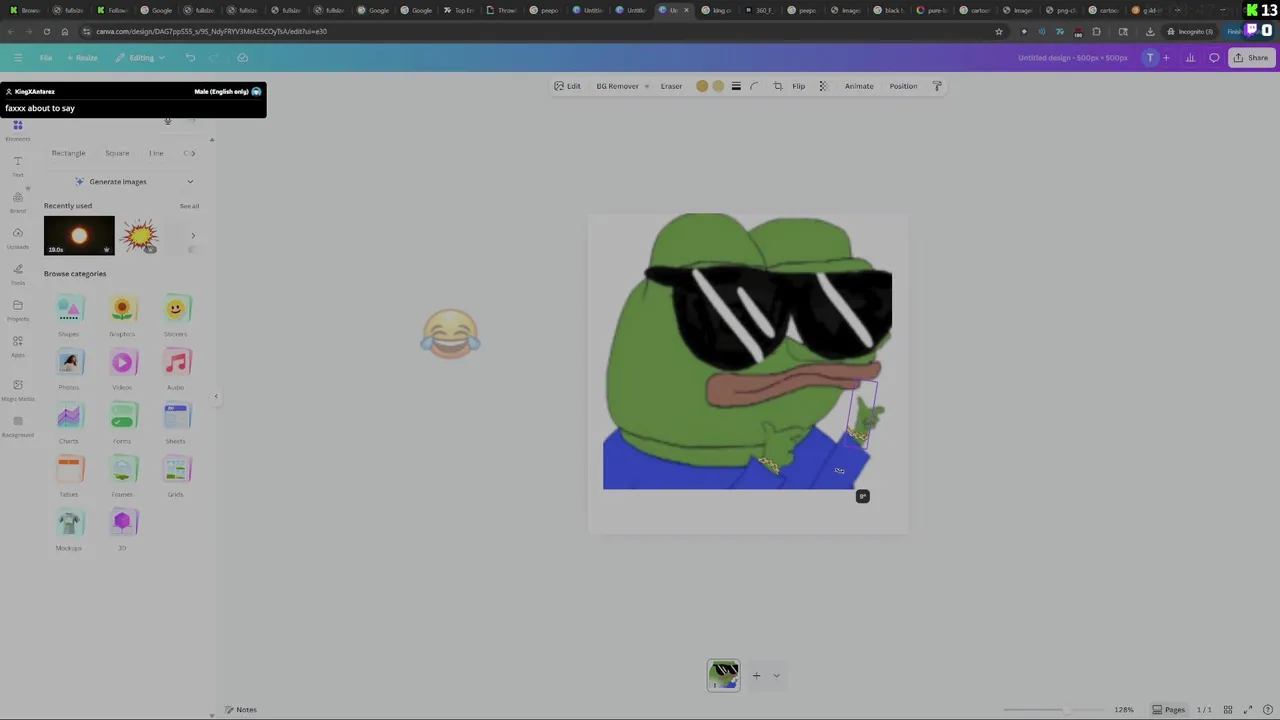The image size is (1280, 720).
Task: Show more recently used items arrow
Action: pyautogui.click(x=193, y=236)
